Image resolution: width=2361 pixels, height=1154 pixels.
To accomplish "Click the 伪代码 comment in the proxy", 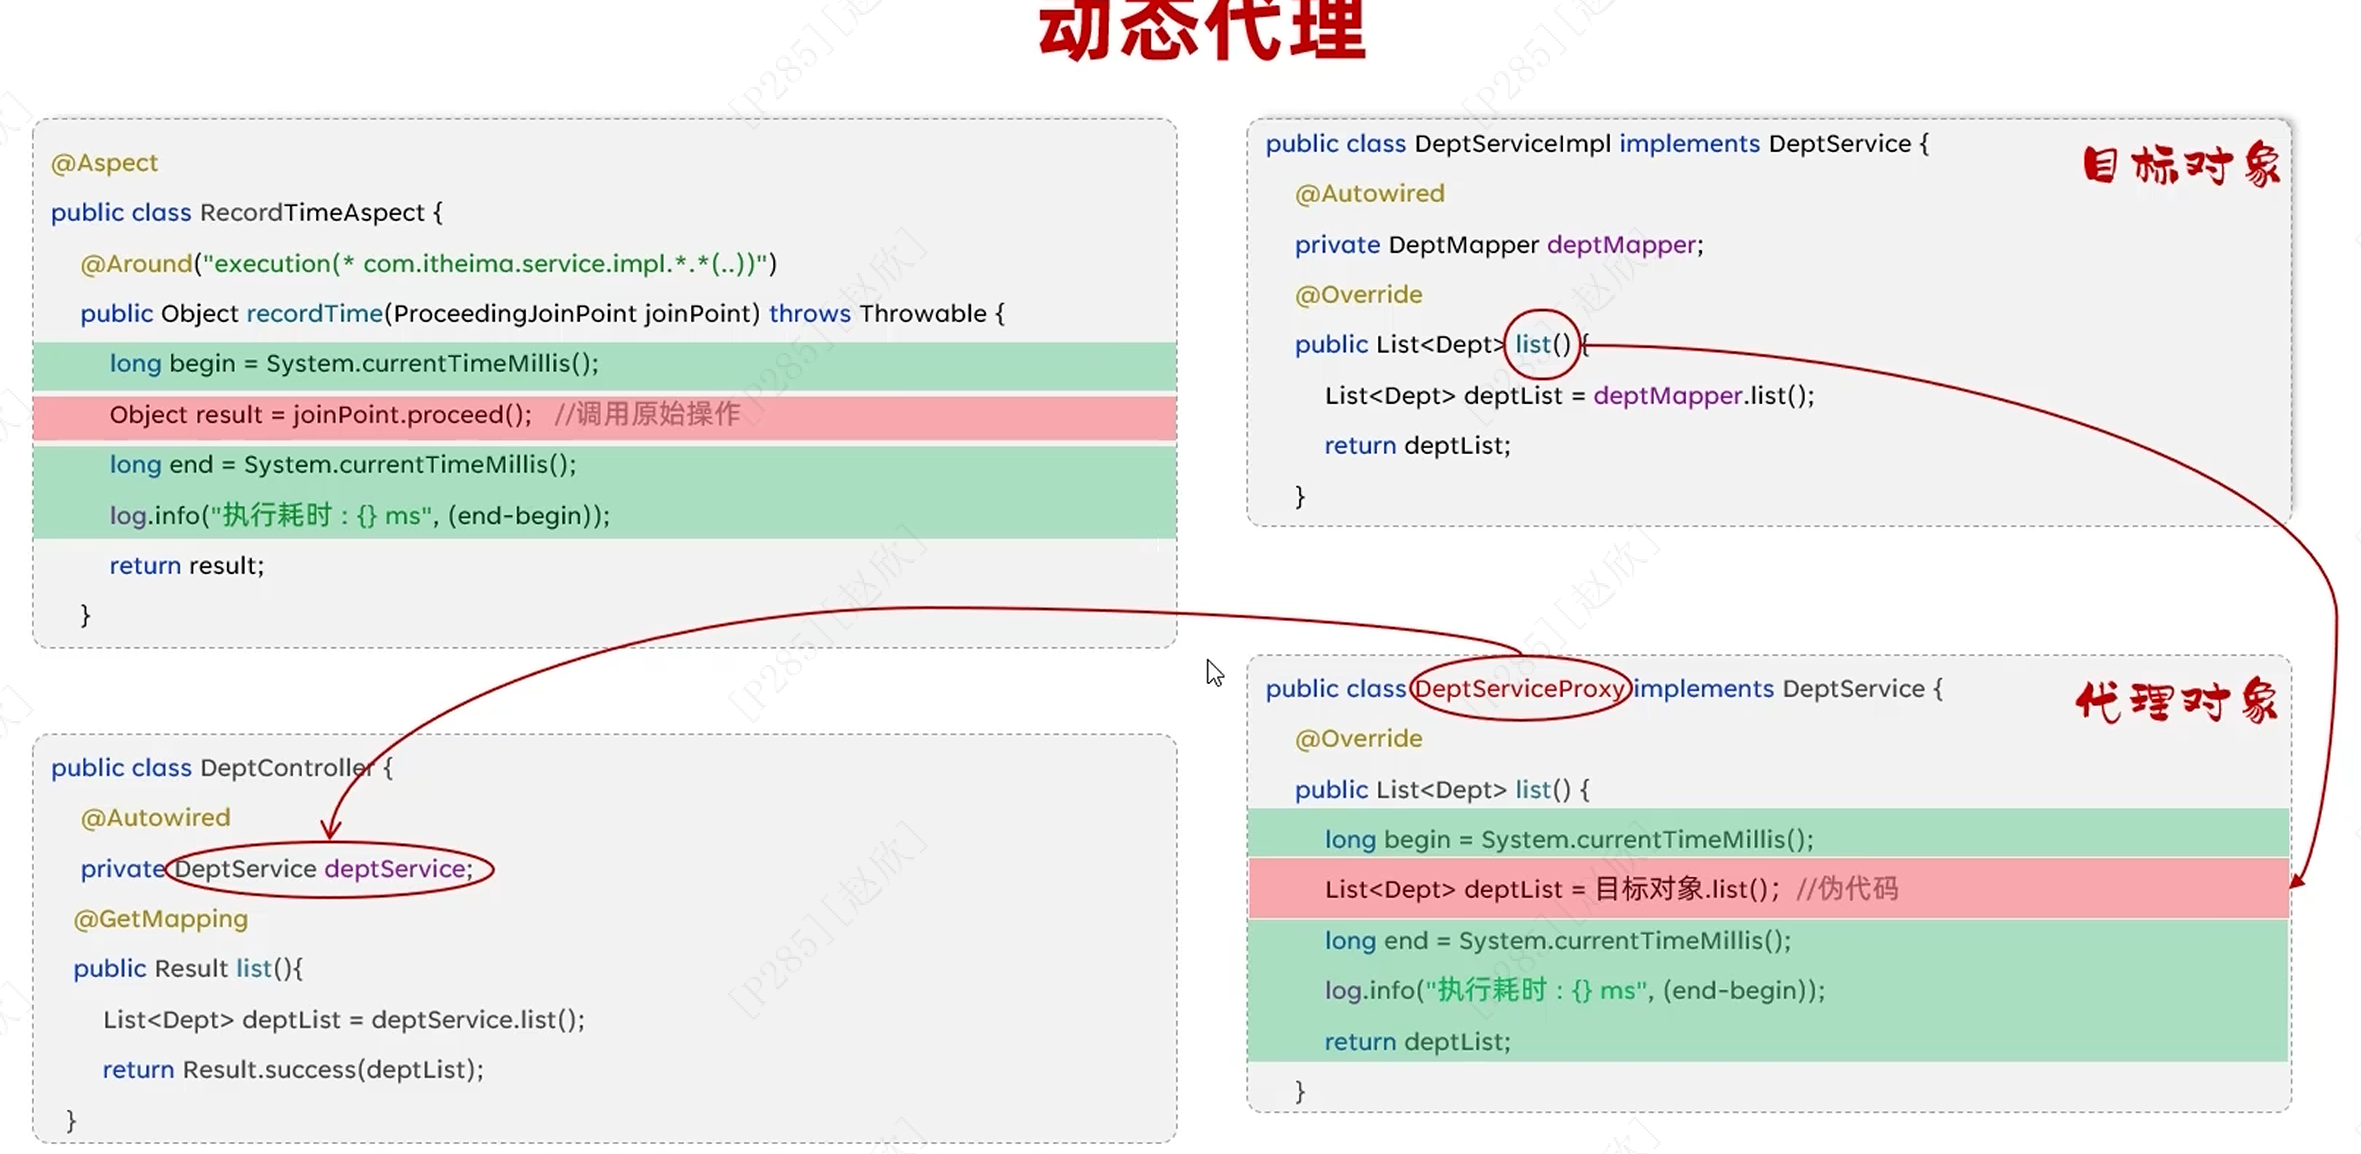I will point(1846,889).
